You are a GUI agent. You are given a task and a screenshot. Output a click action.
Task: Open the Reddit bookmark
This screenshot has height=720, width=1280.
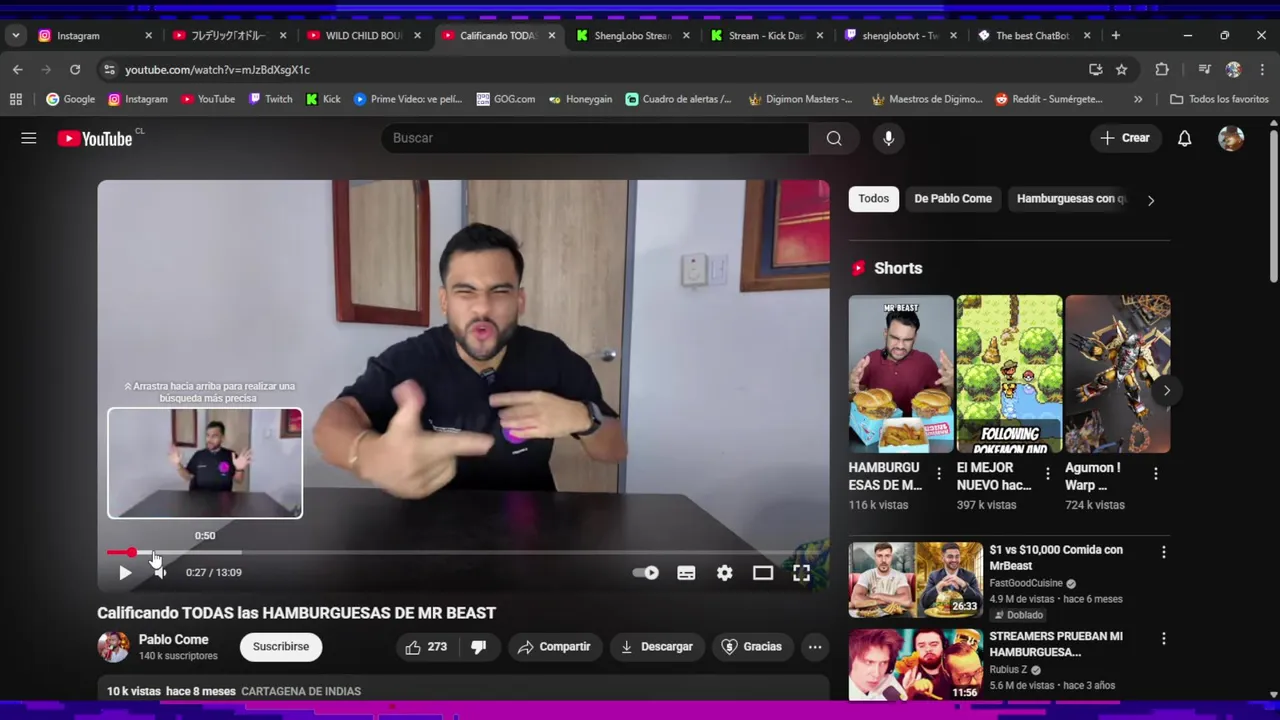[1049, 99]
